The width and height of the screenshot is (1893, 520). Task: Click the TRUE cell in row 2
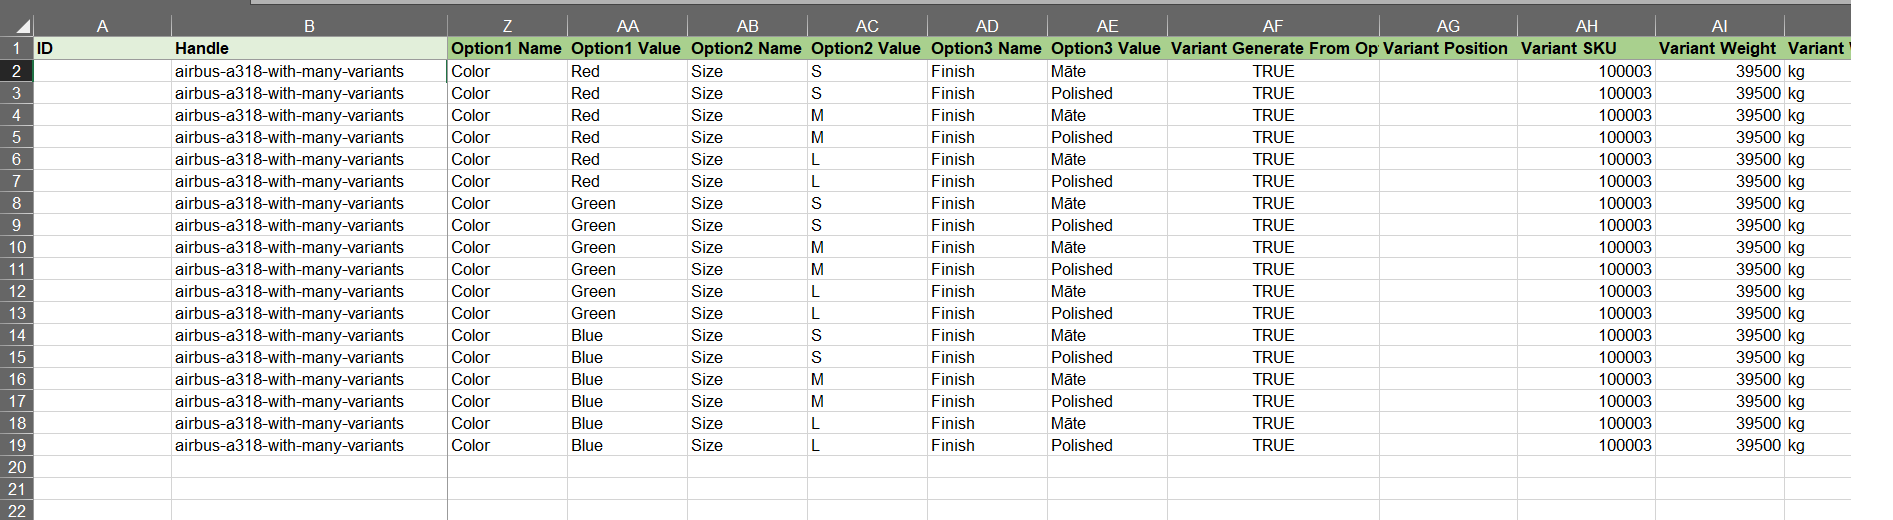click(x=1272, y=71)
